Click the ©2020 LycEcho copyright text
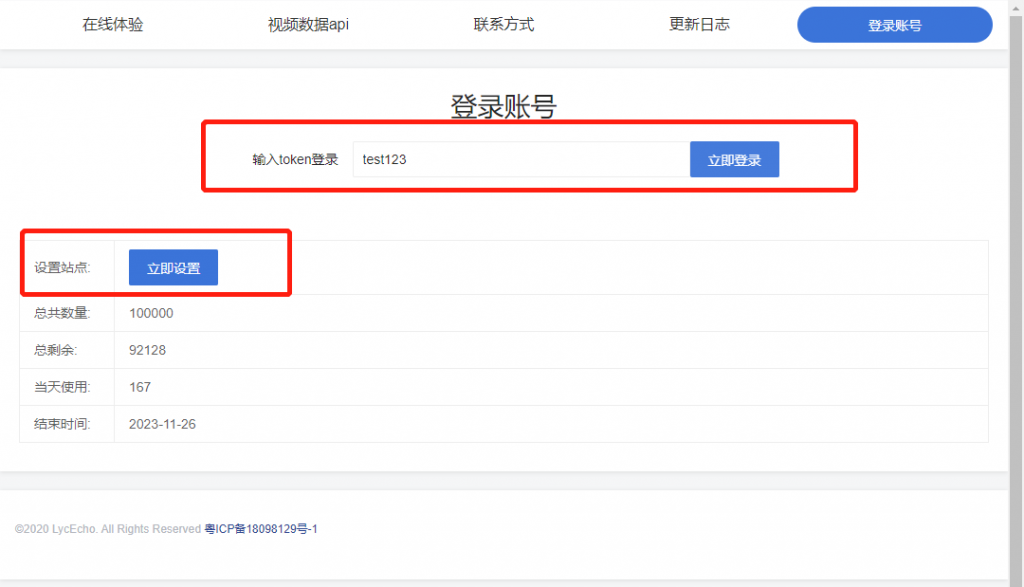 pos(108,529)
